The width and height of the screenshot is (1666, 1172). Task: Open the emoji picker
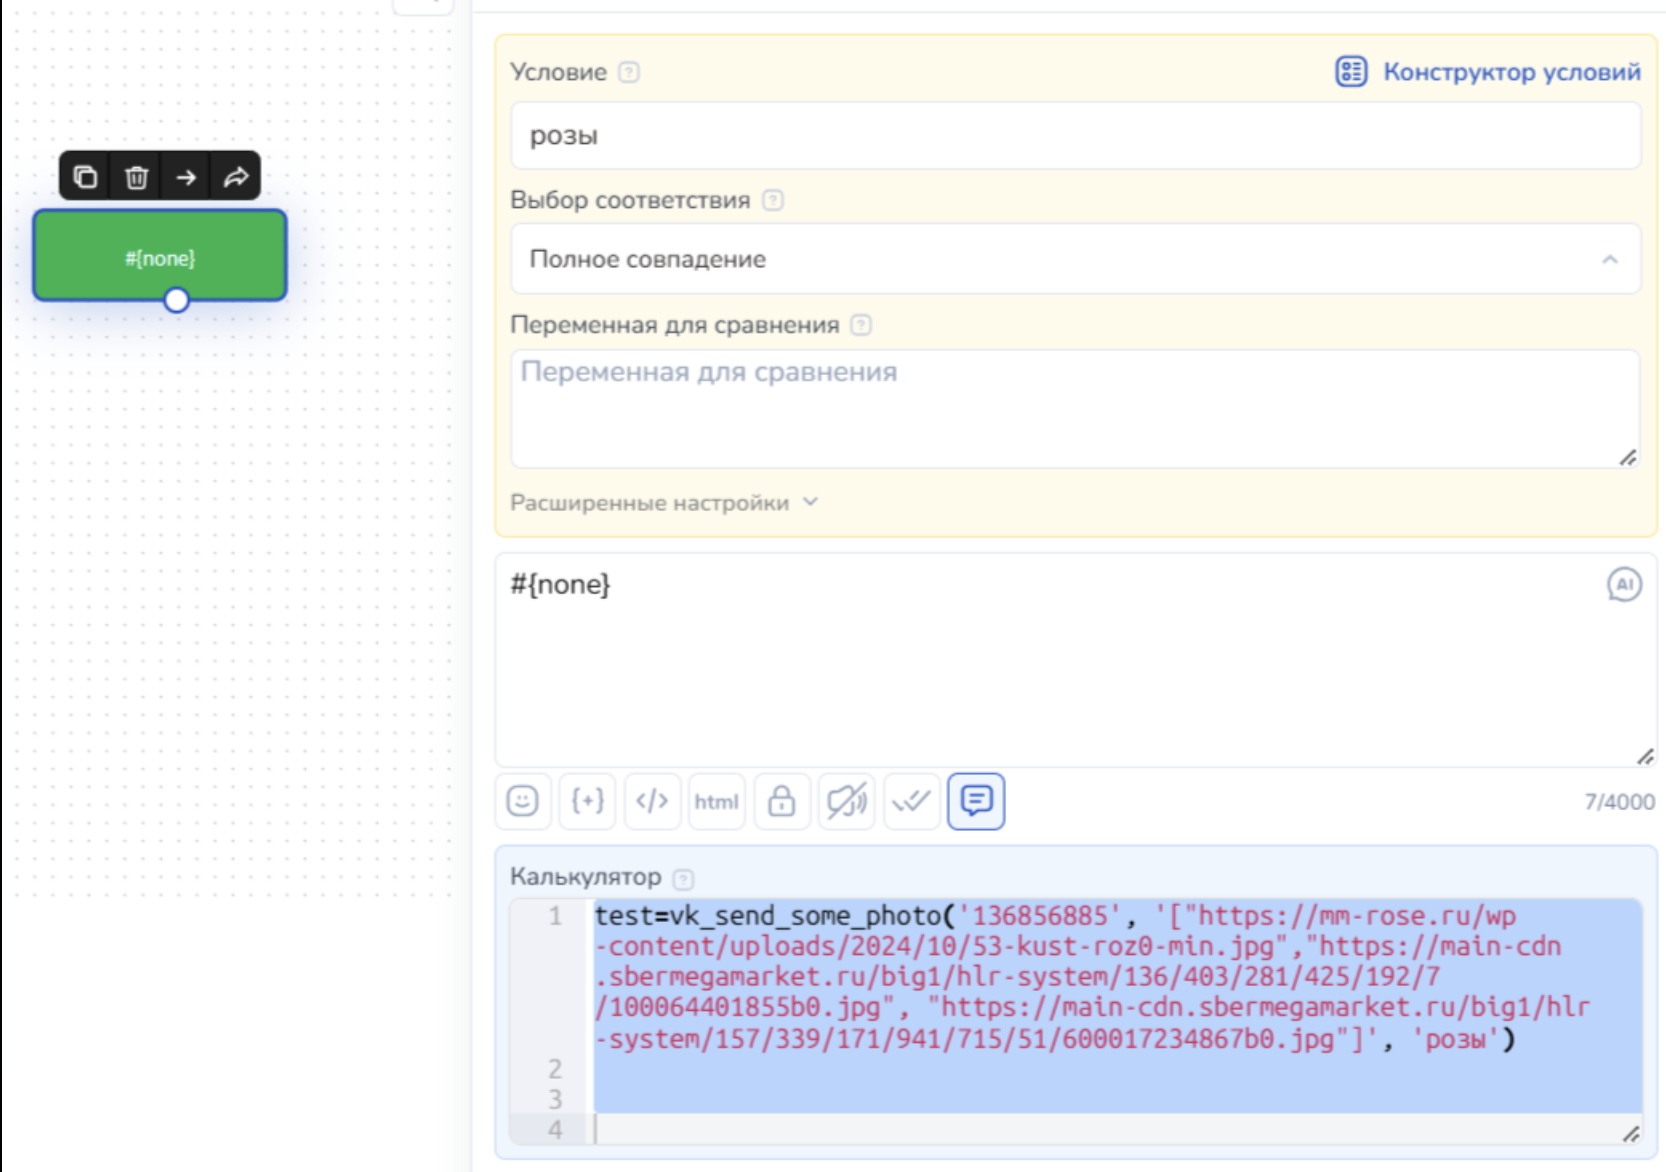pos(522,801)
